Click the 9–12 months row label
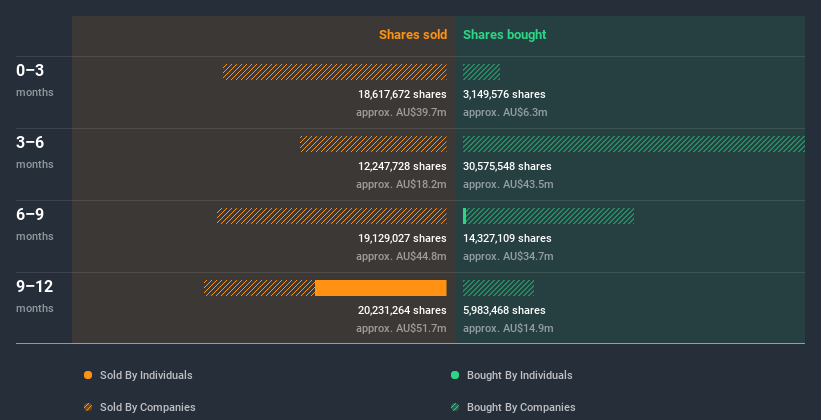The width and height of the screenshot is (821, 420). click(35, 296)
